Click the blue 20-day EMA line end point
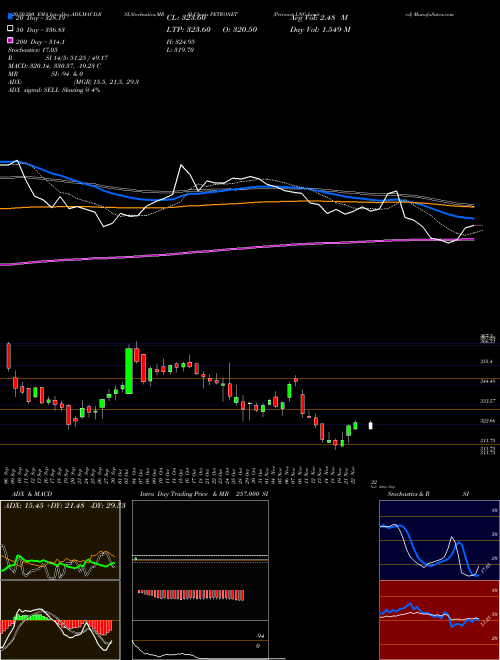The height and width of the screenshot is (660, 500). (473, 218)
